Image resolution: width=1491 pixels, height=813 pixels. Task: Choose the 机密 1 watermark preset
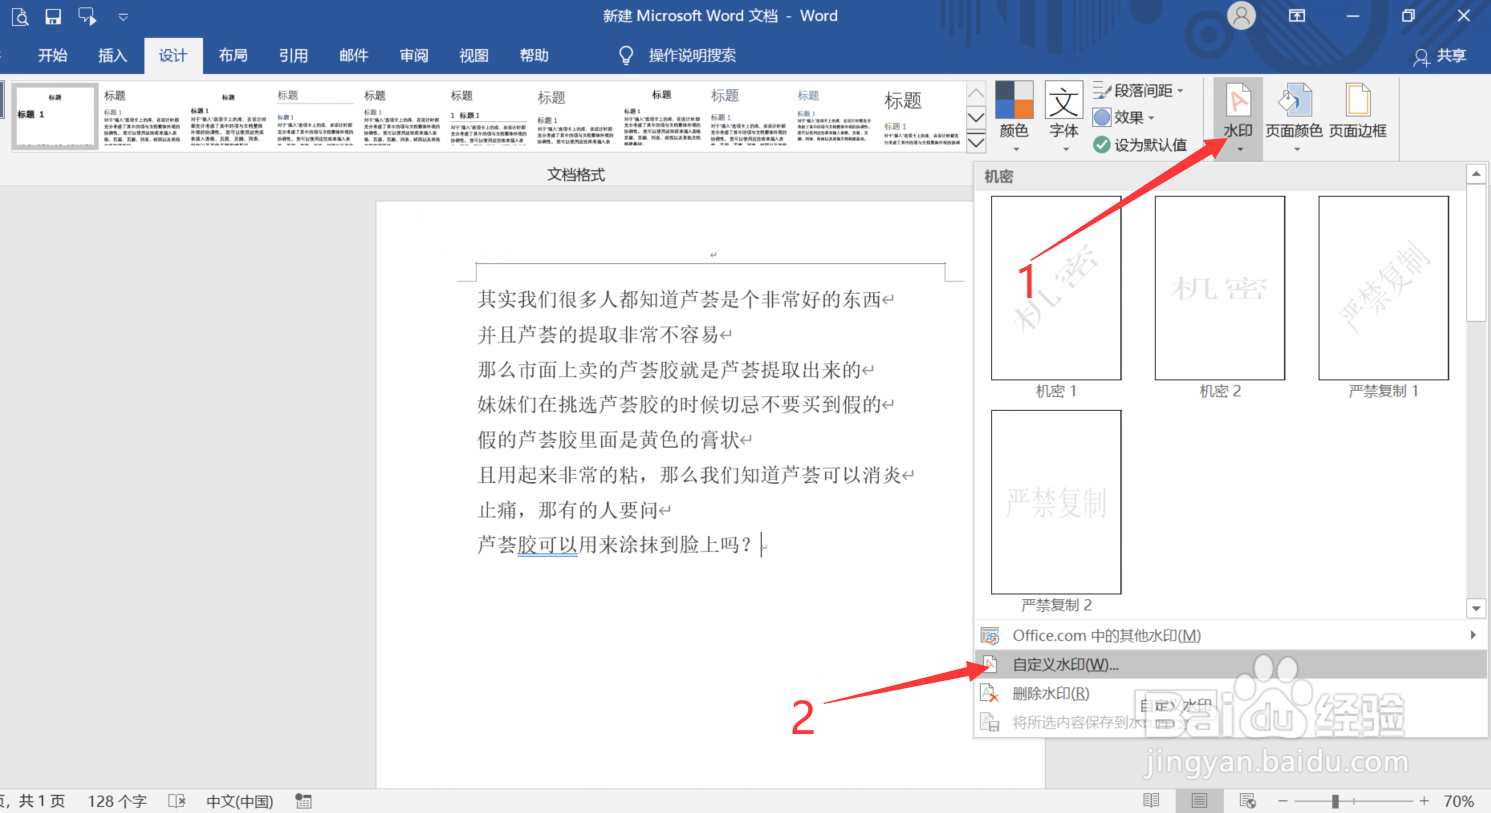[1055, 288]
